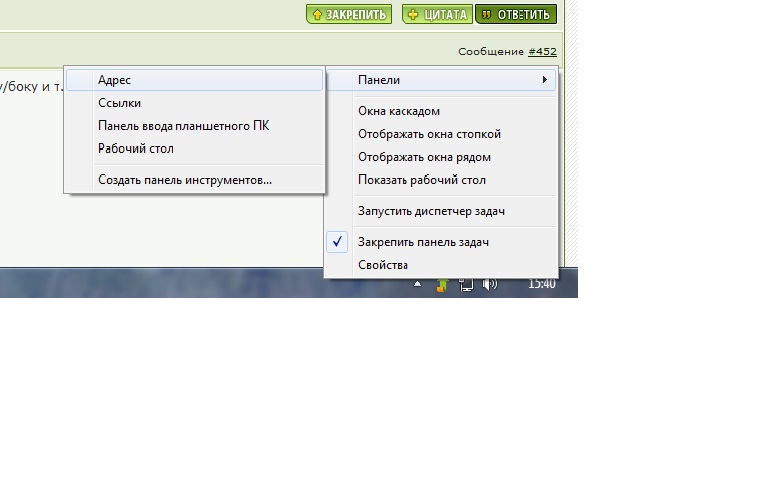Click the green arrow tray icon

441,285
